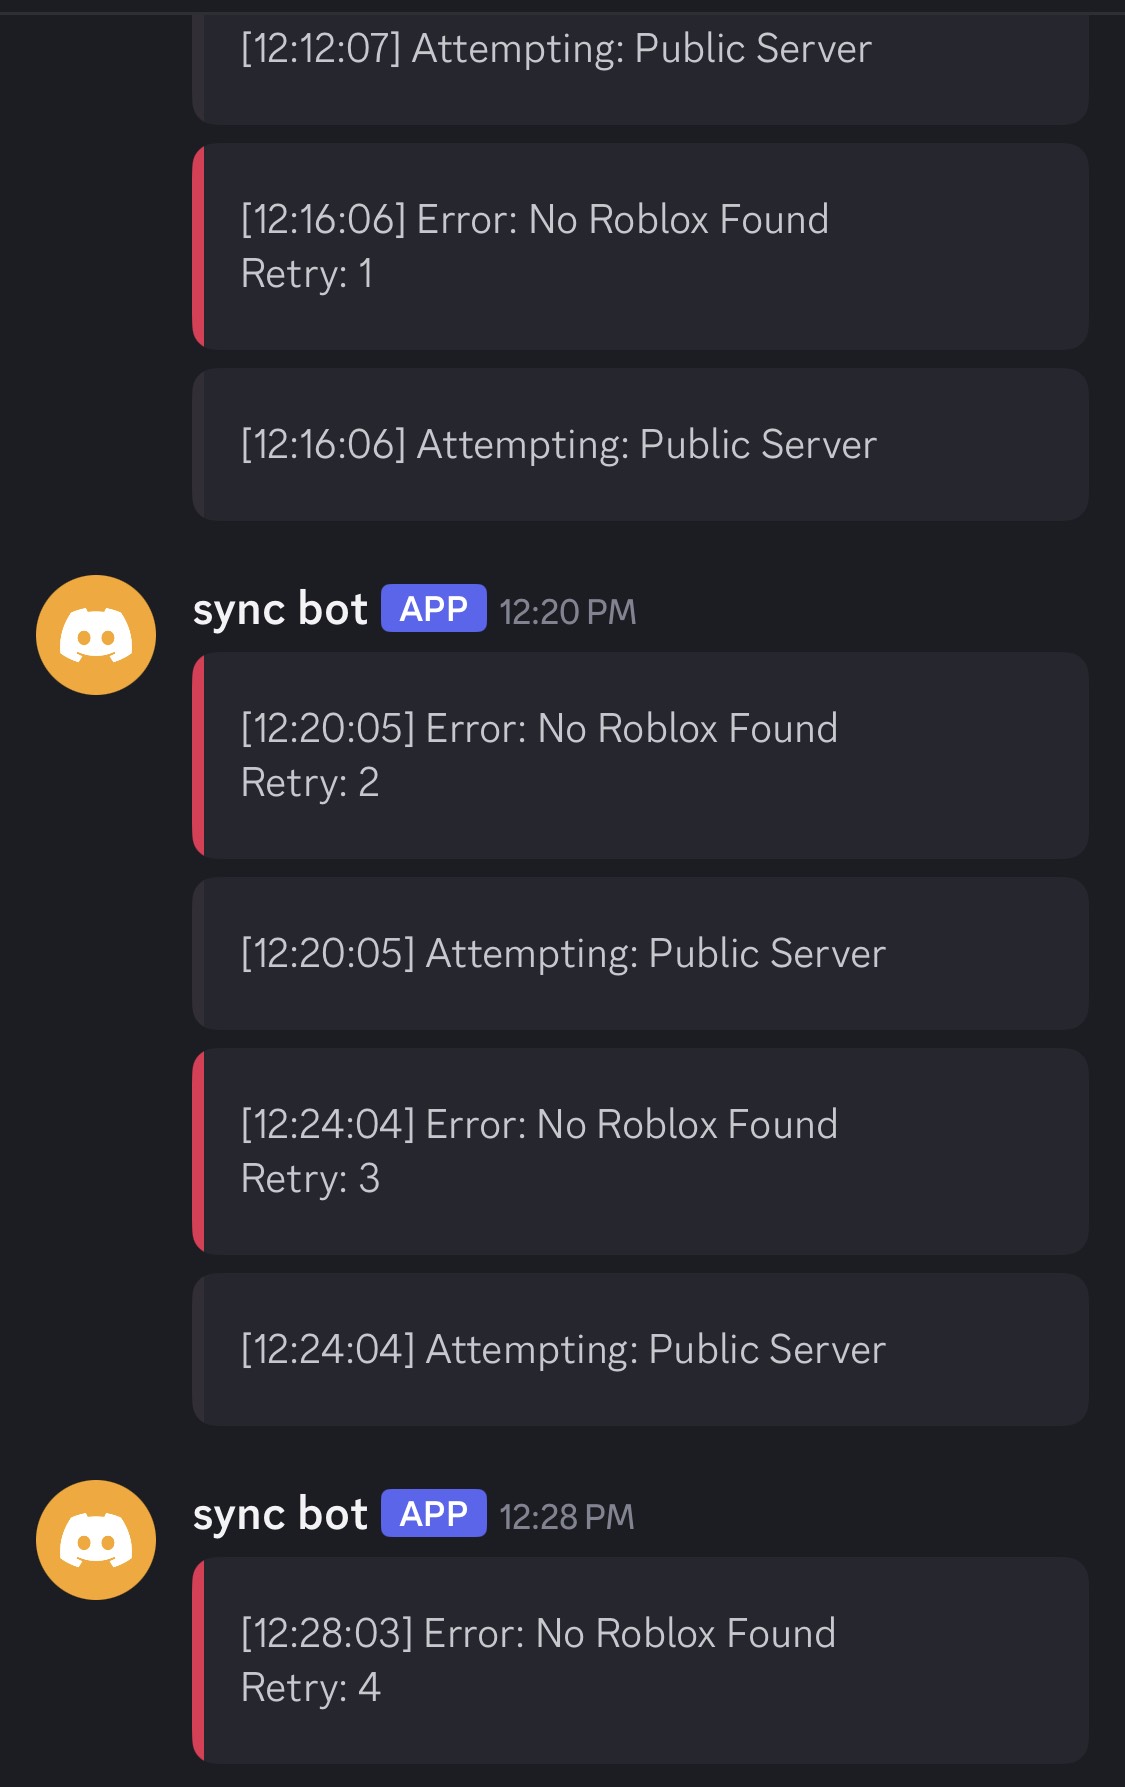This screenshot has height=1787, width=1125.
Task: Click the "Retry: 3" line
Action: click(310, 1179)
